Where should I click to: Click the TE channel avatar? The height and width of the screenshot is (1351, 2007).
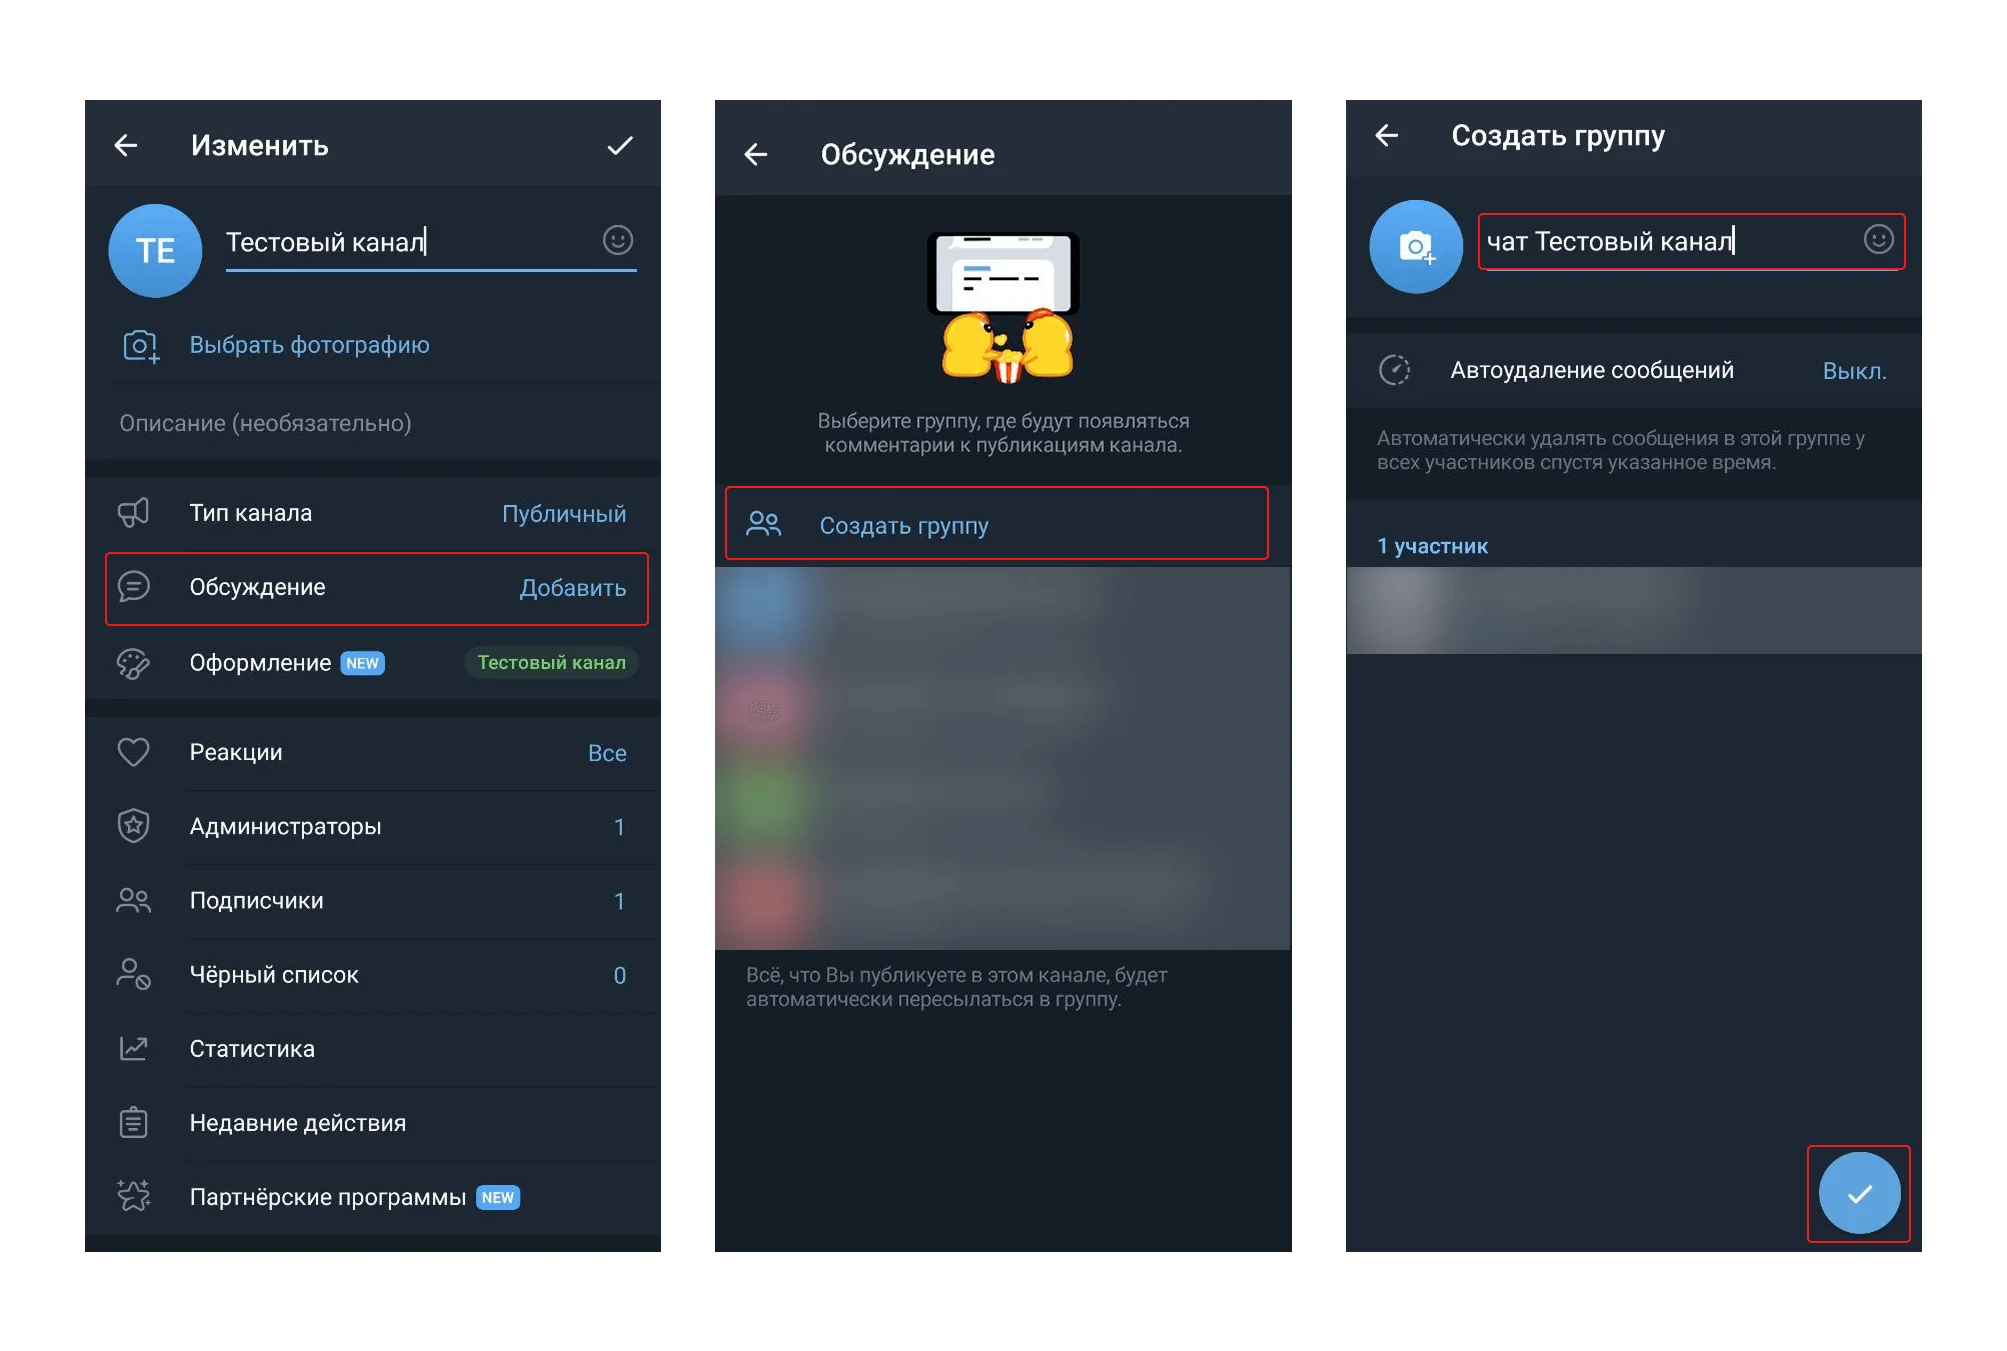click(155, 250)
